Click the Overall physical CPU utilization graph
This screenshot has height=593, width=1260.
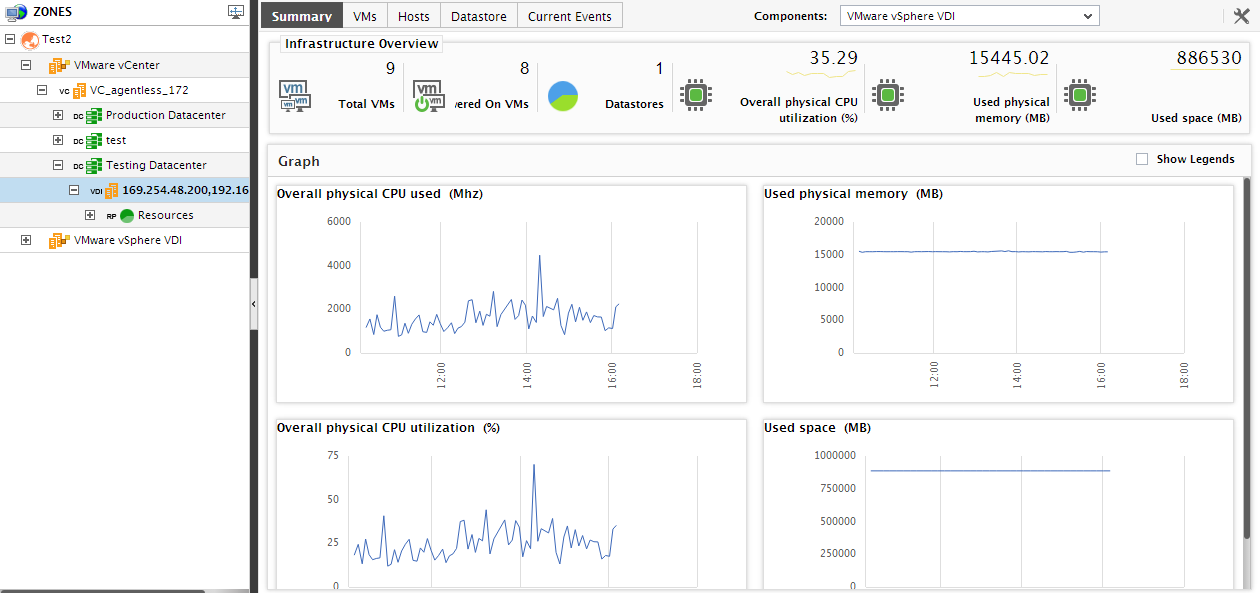511,505
